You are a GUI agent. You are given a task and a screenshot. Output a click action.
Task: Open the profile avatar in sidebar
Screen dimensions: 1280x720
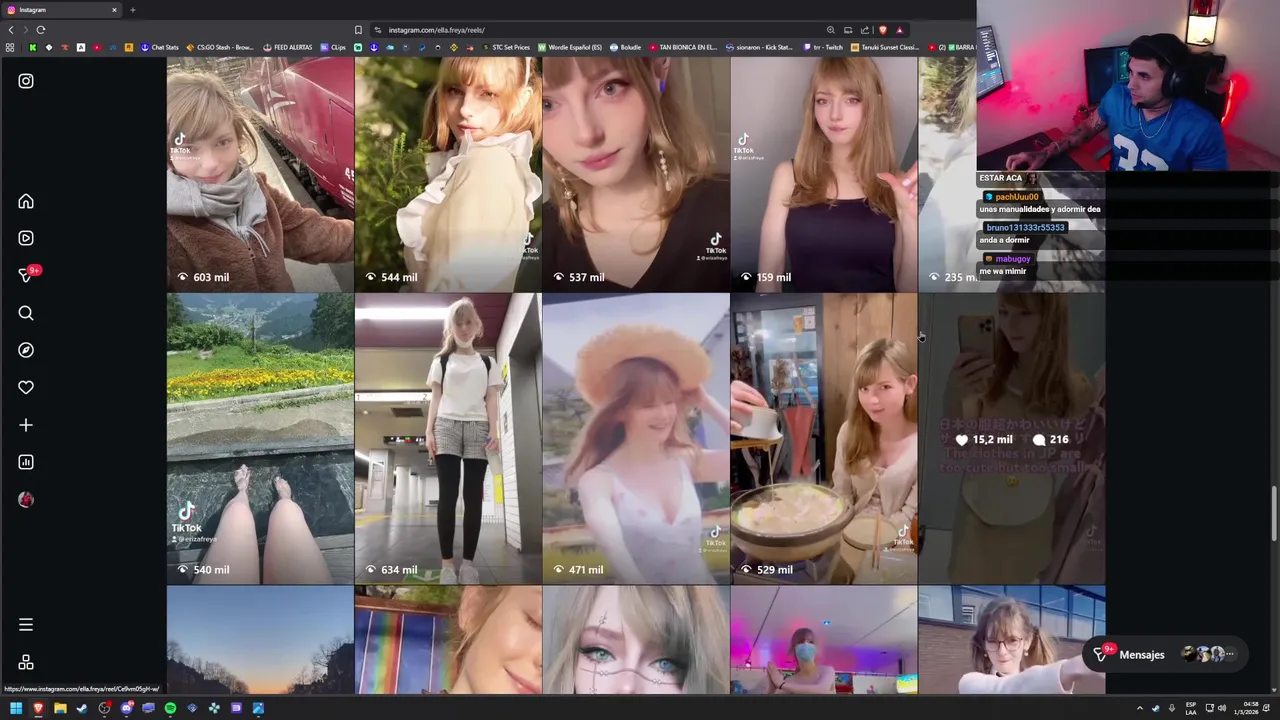coord(26,499)
